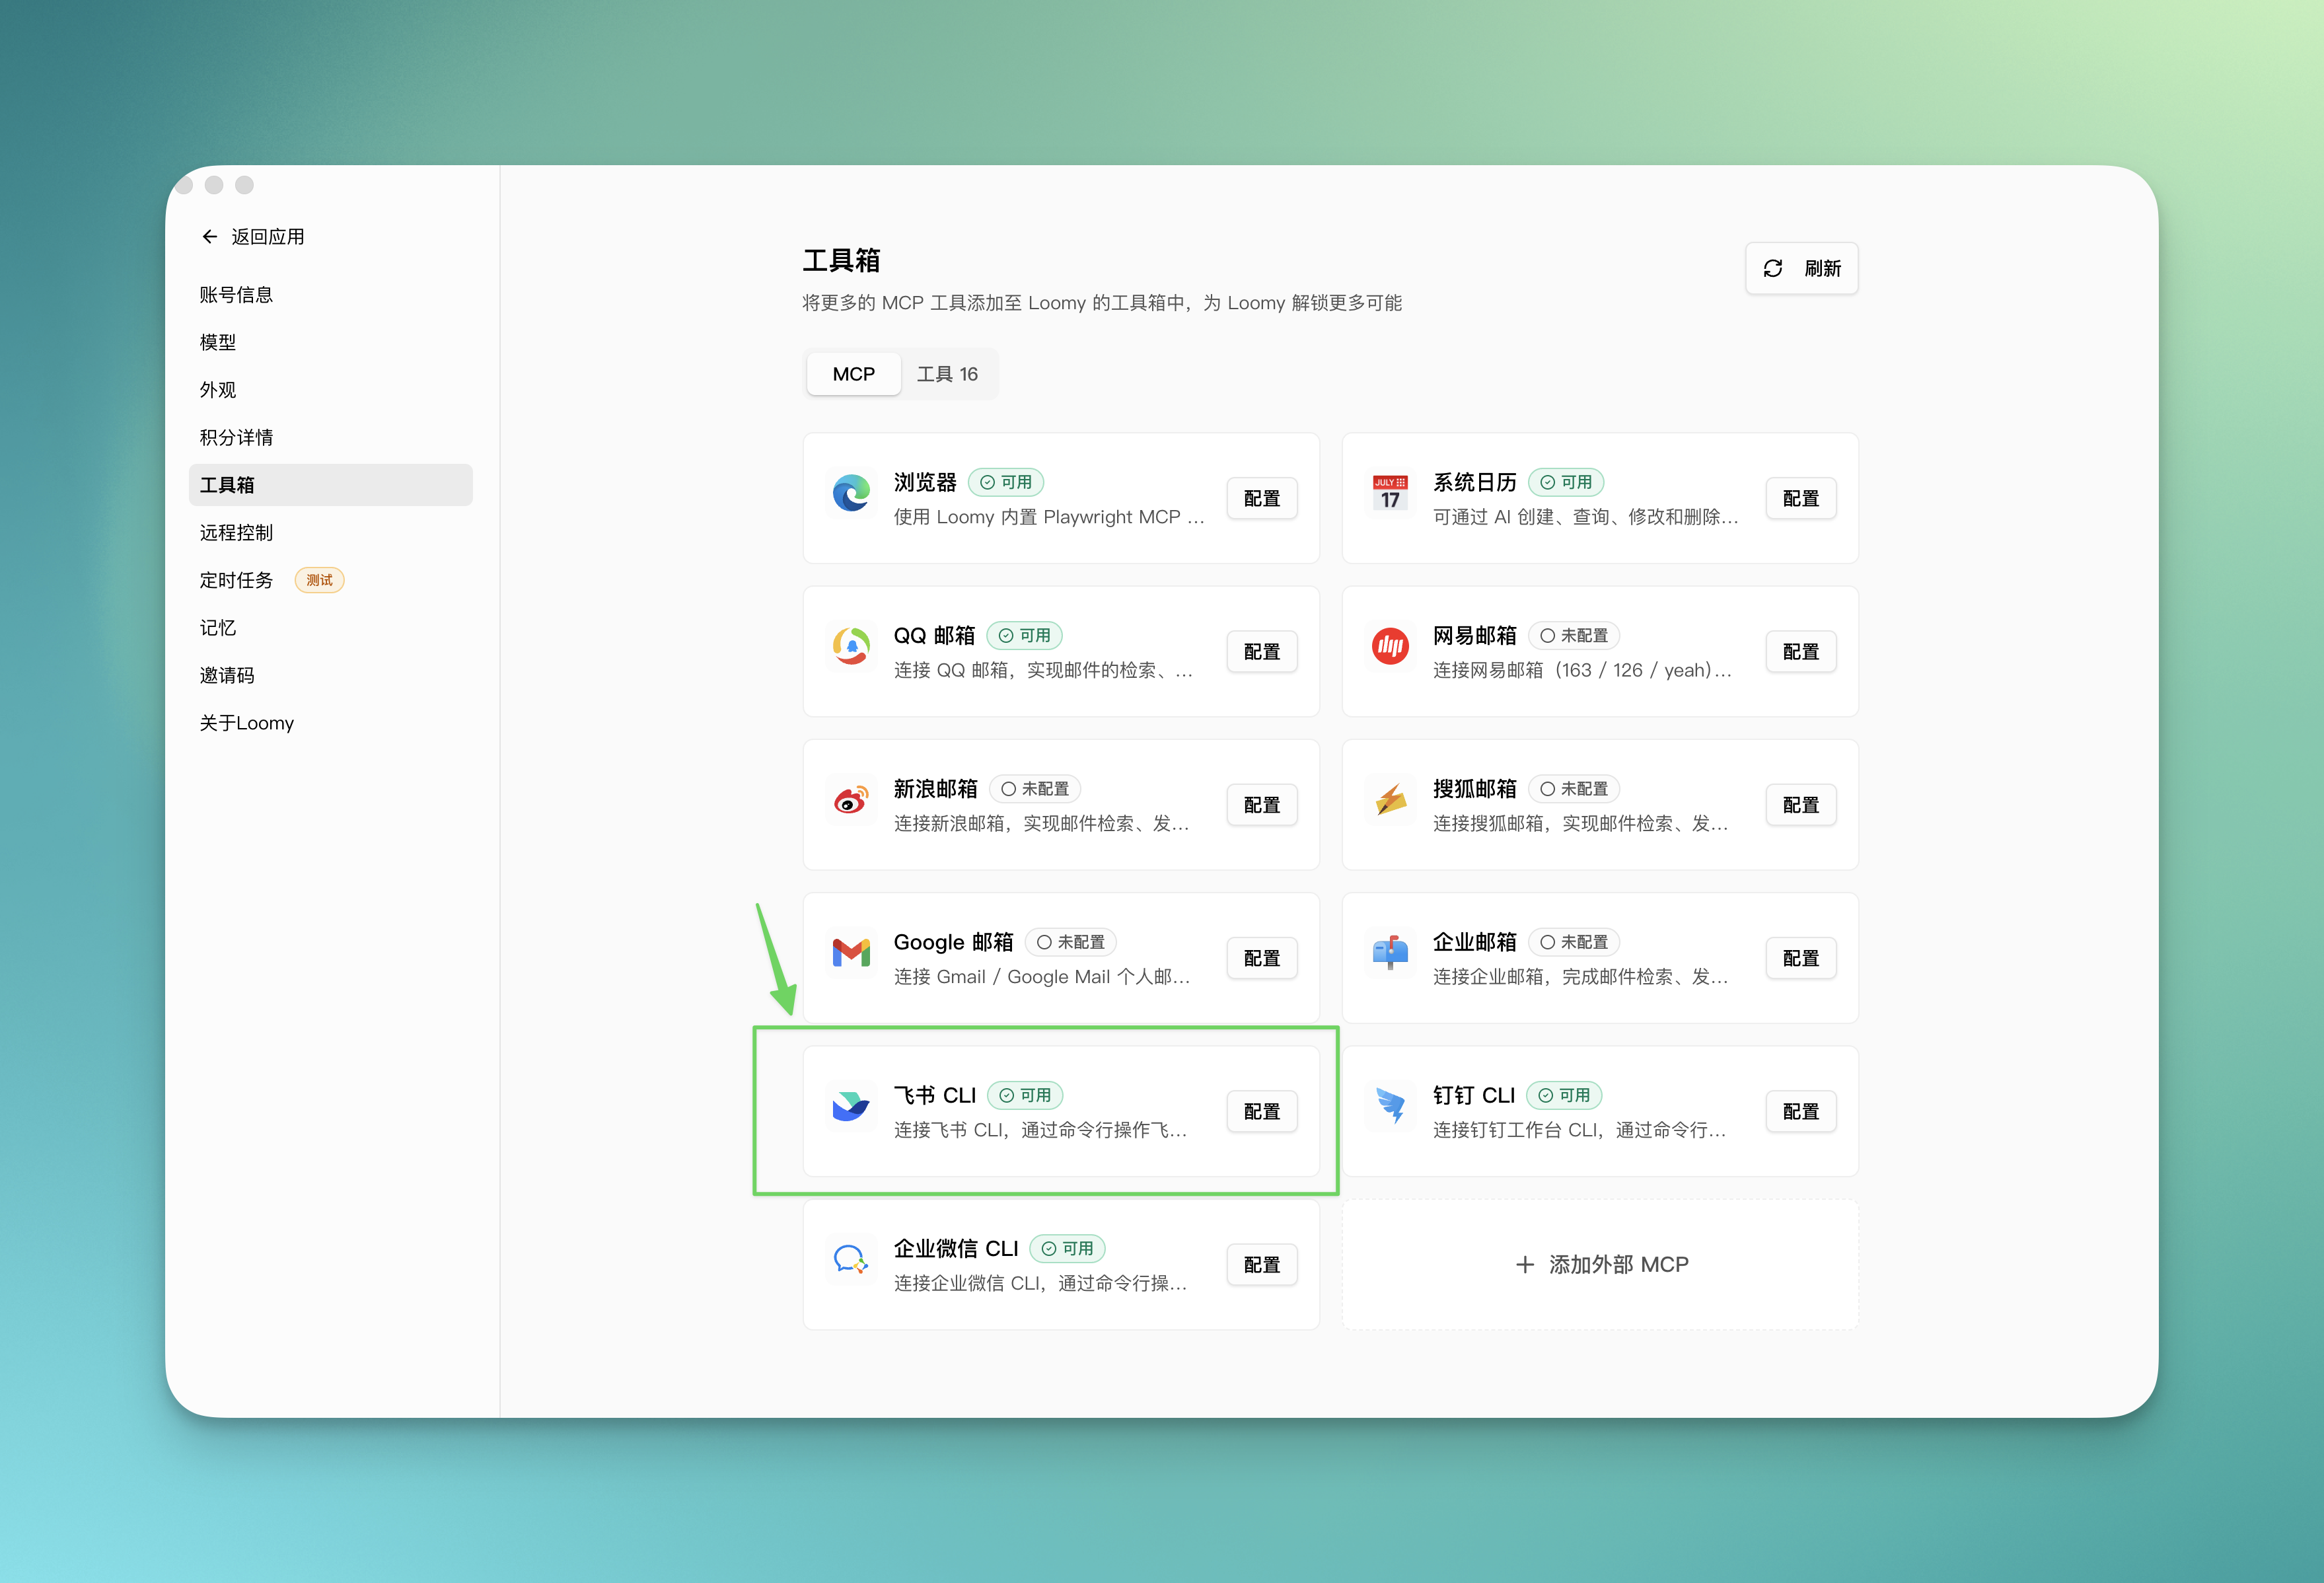Click the 新浪邮箱 Sina icon
The image size is (2324, 1583).
tap(851, 799)
